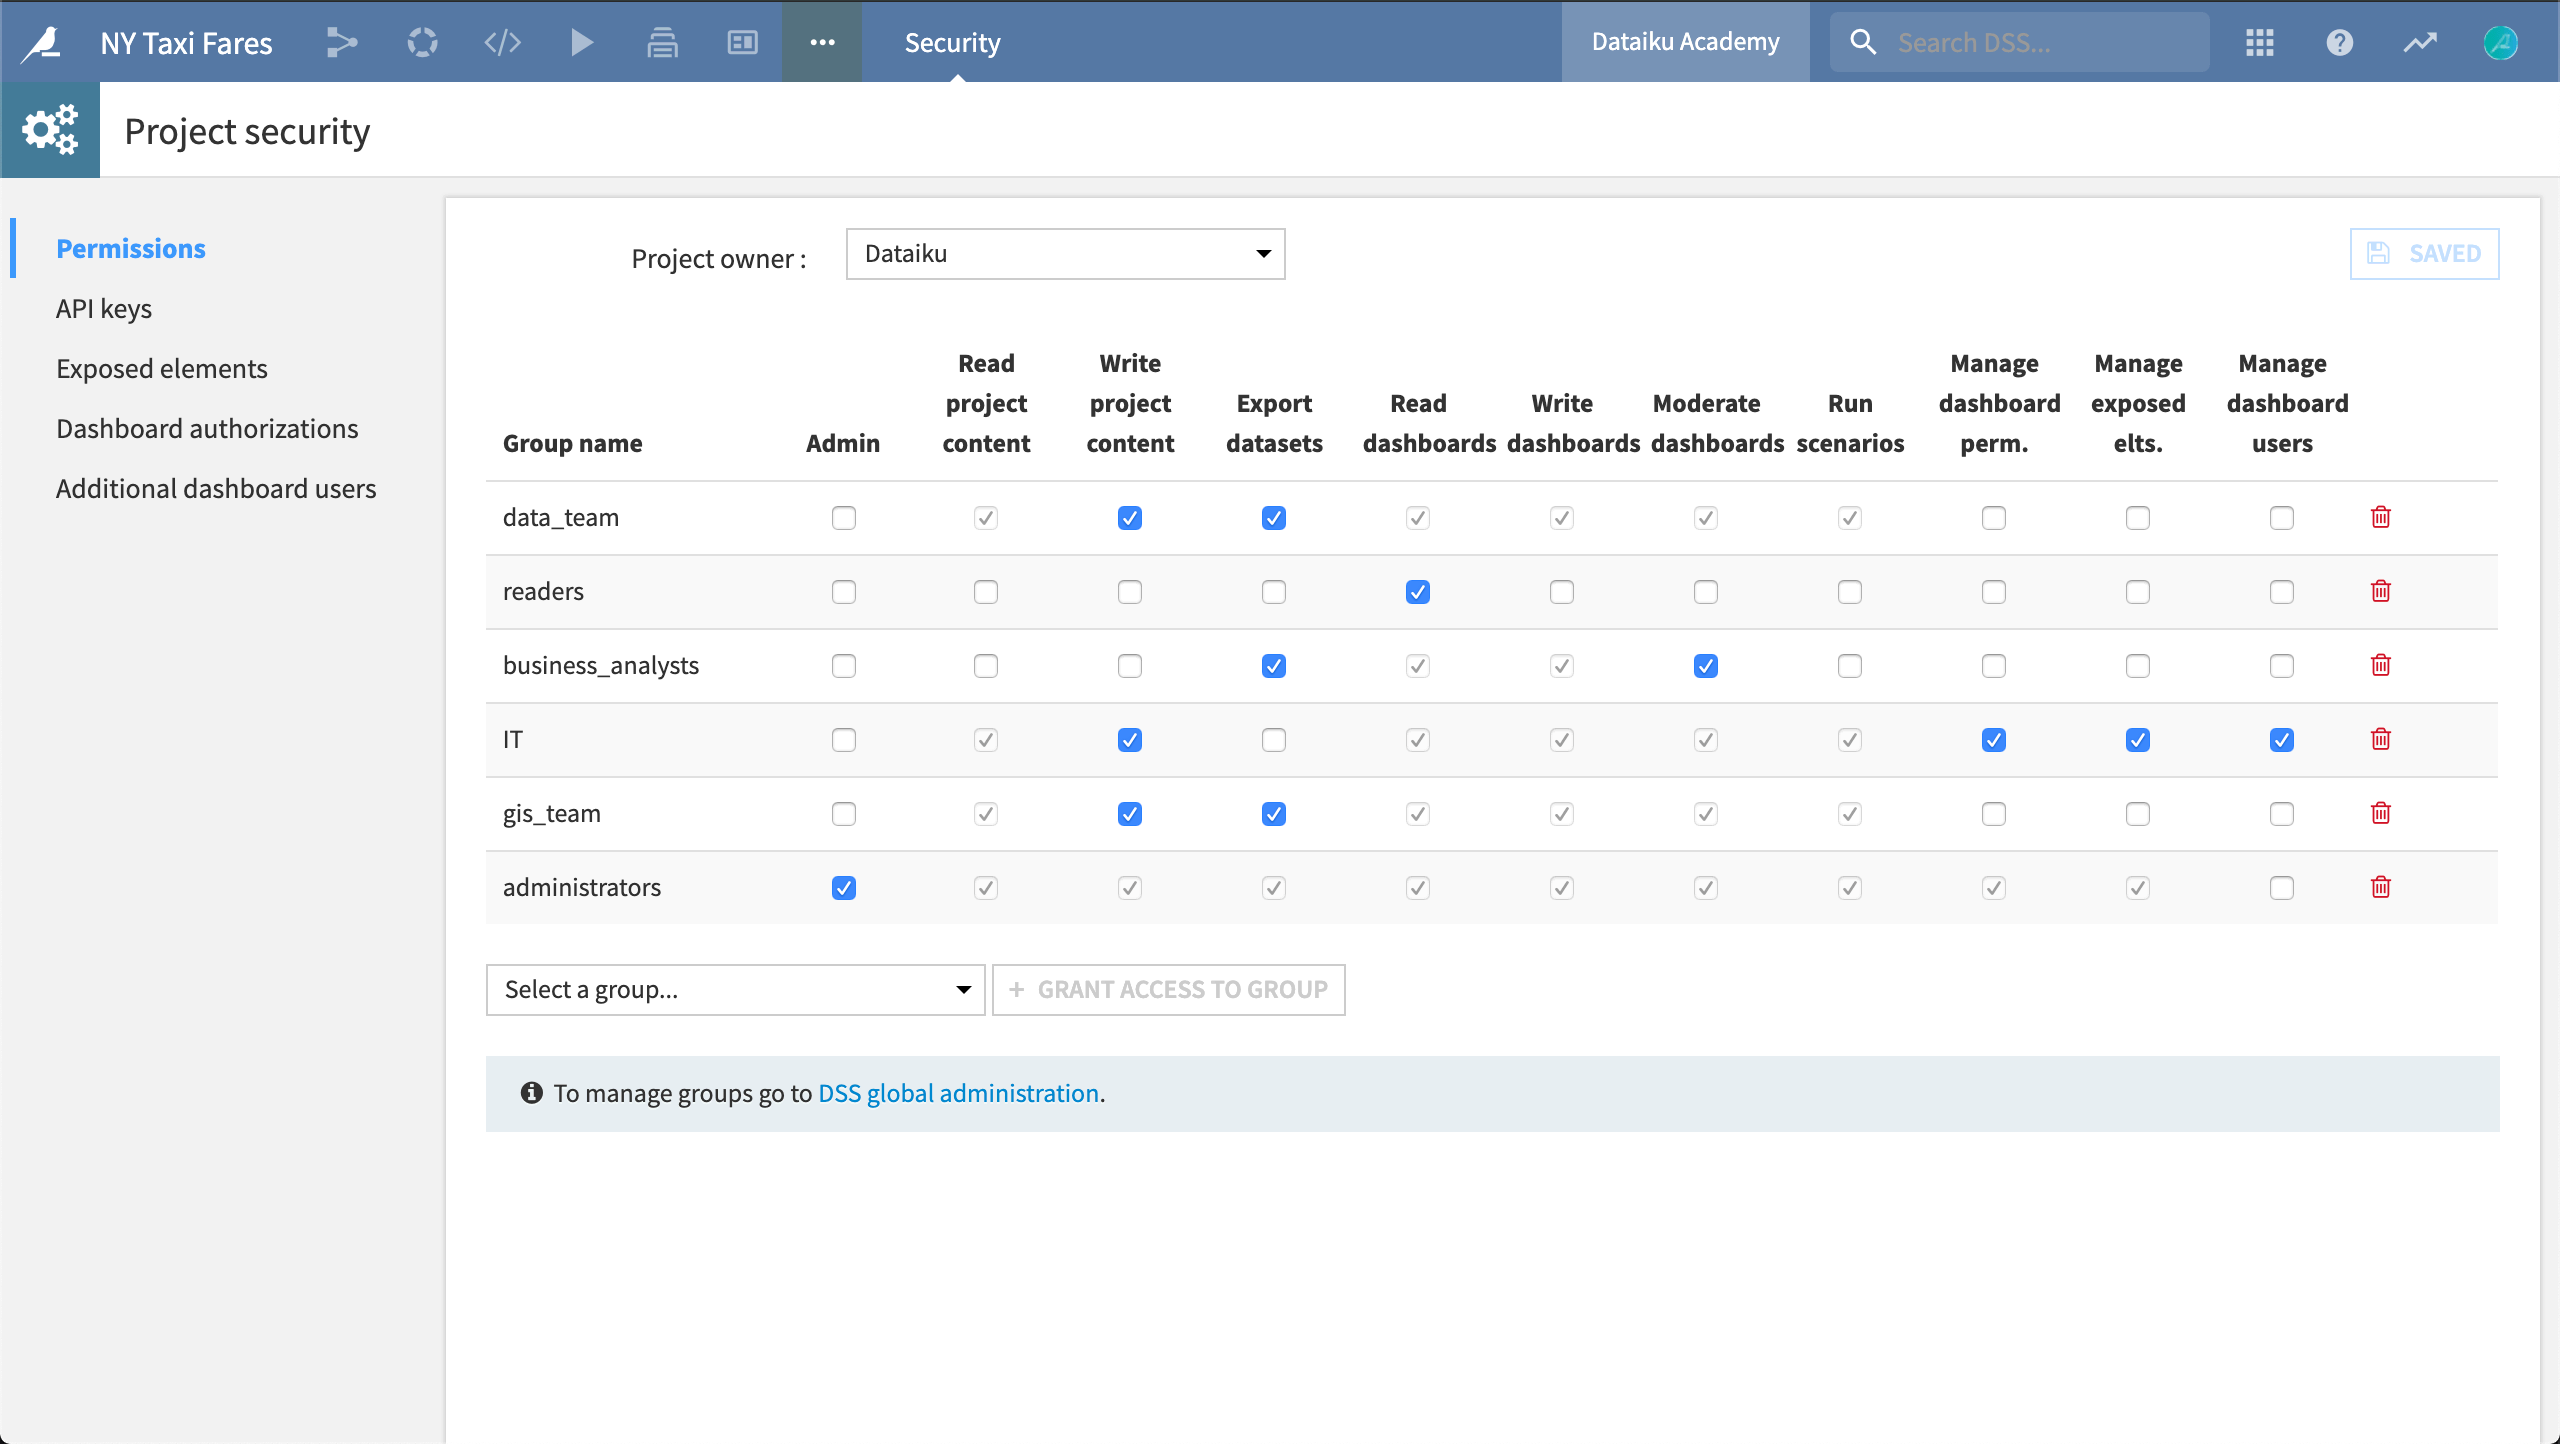Uncheck Read dashboards for readers
Image resolution: width=2560 pixels, height=1444 pixels.
(1418, 592)
